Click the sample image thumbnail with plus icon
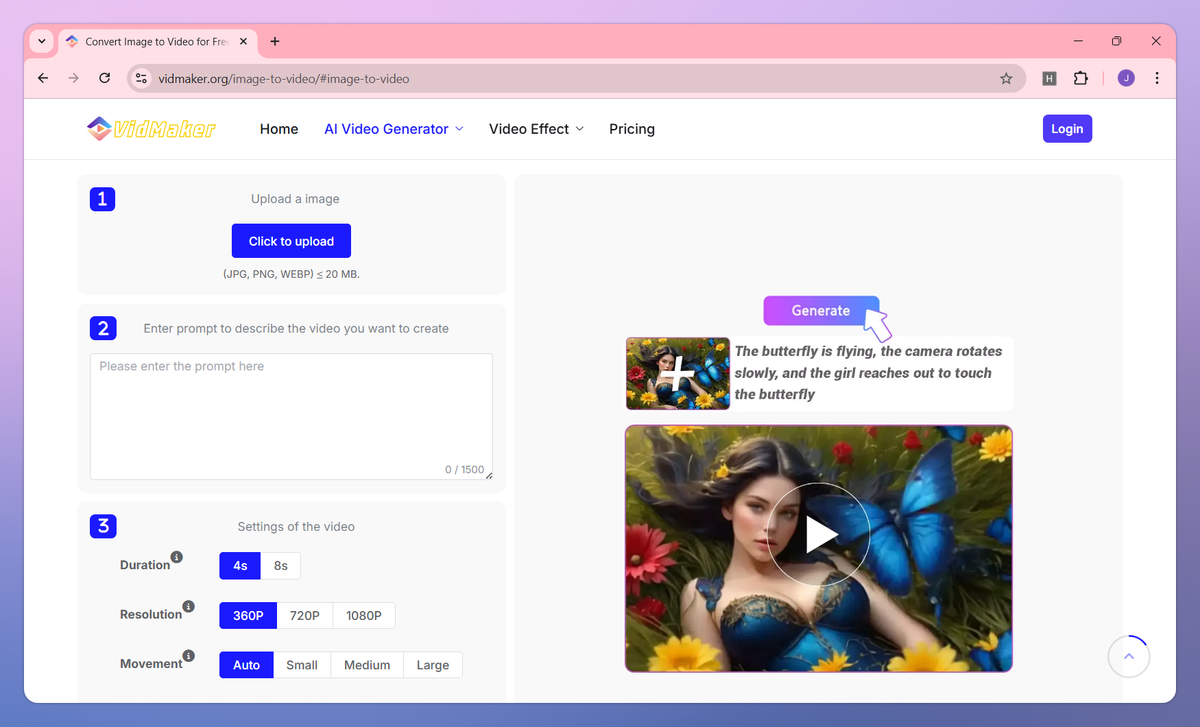Screen dimensions: 1200x727 [x=677, y=373]
